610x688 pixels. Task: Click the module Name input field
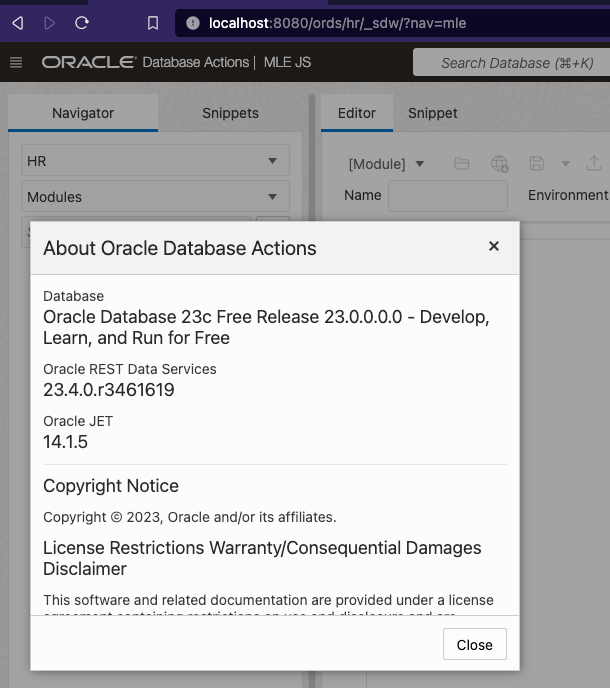coord(447,196)
